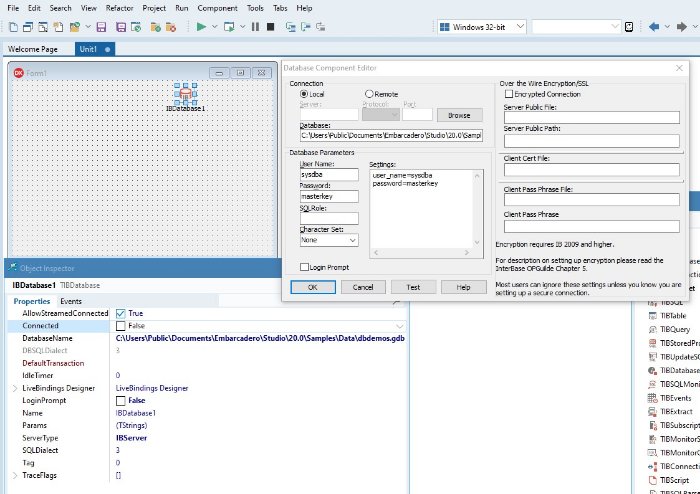Open the File menu
The width and height of the screenshot is (700, 494).
(13, 8)
